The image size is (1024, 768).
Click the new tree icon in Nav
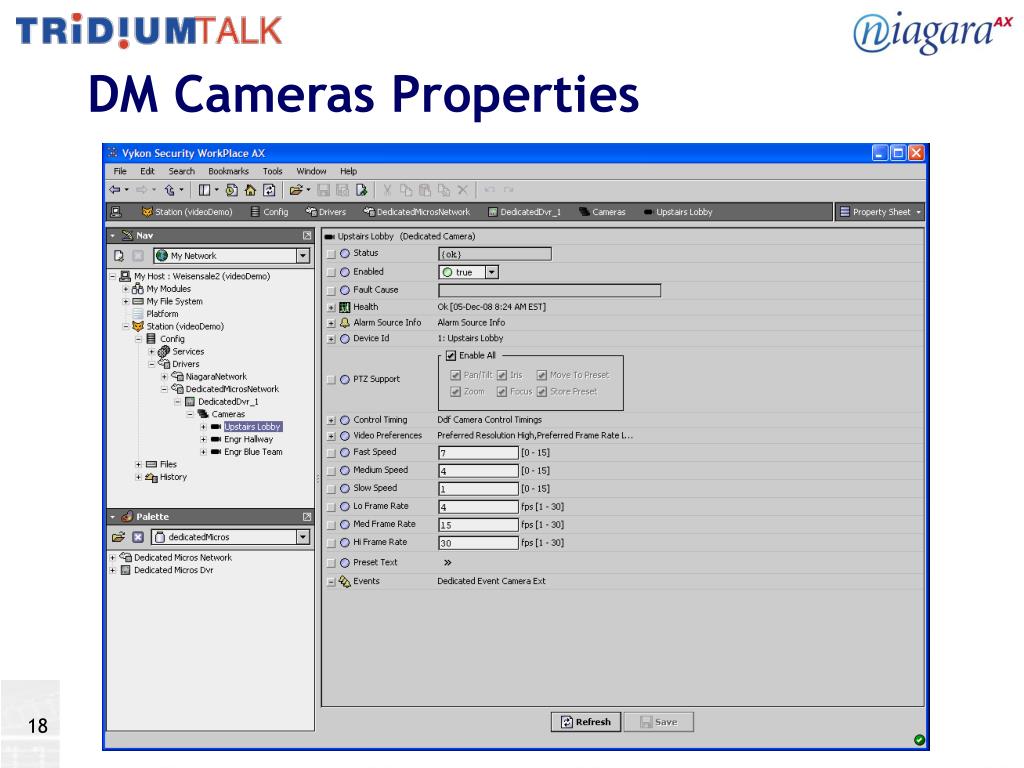pos(119,256)
